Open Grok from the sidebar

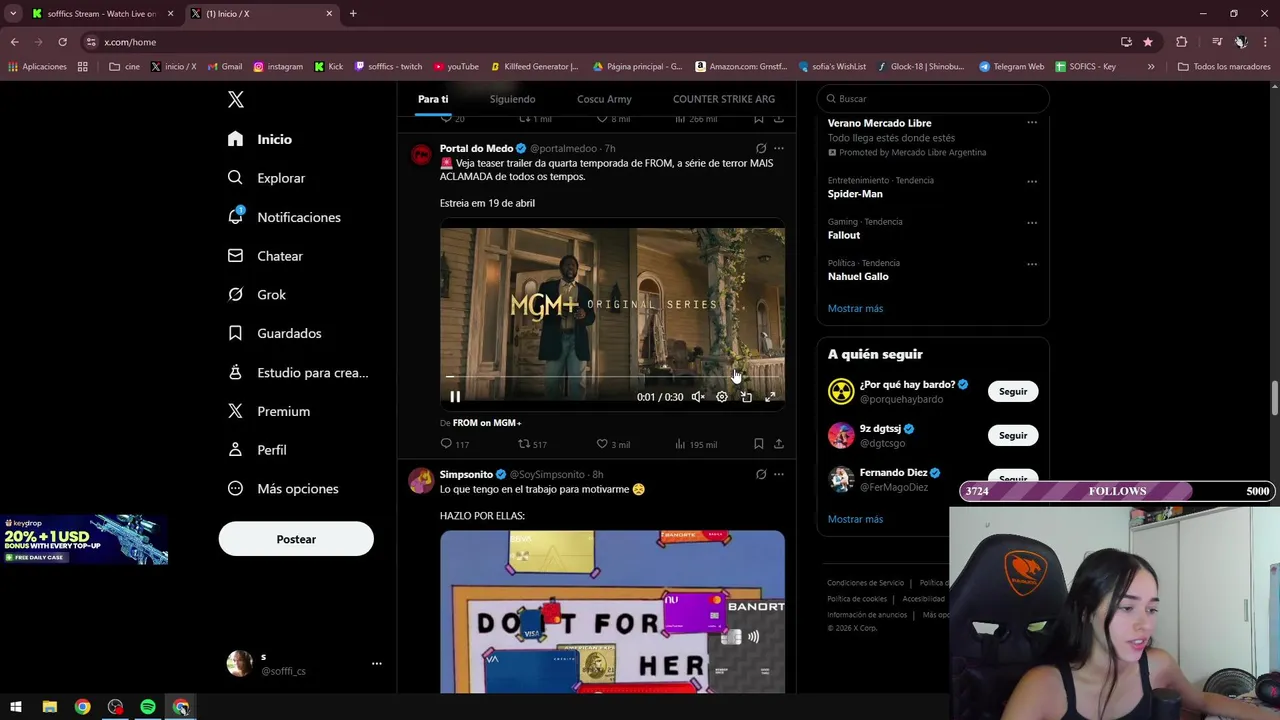[257, 295]
